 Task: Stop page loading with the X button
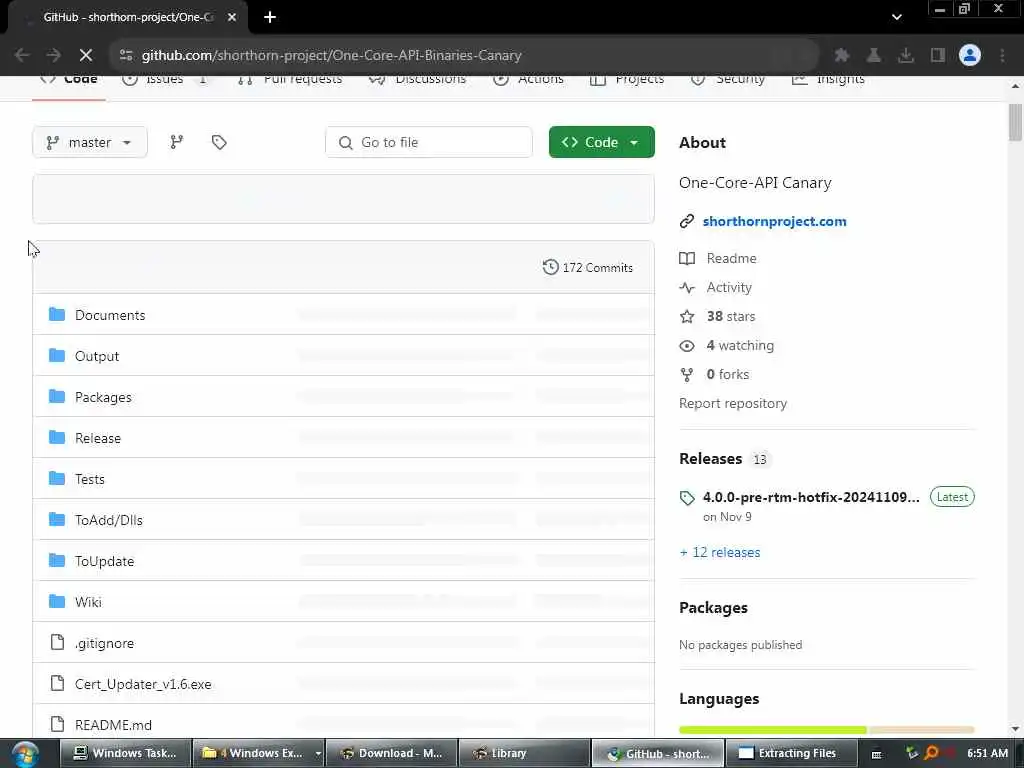(86, 56)
